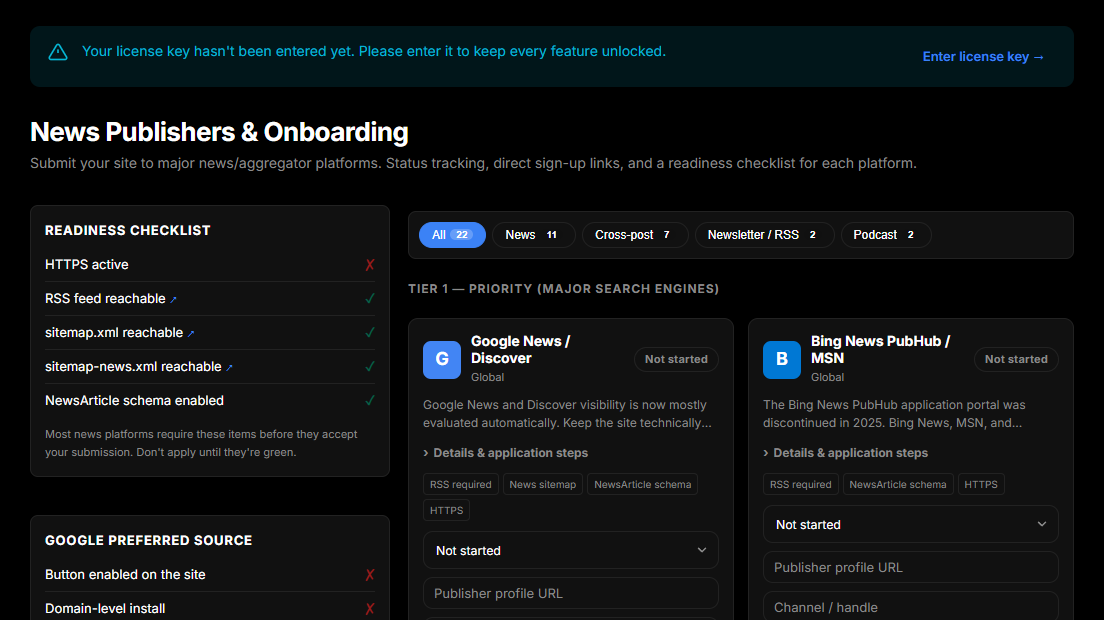Open RSS feed reachable external link icon
This screenshot has width=1104, height=620.
pyautogui.click(x=173, y=300)
